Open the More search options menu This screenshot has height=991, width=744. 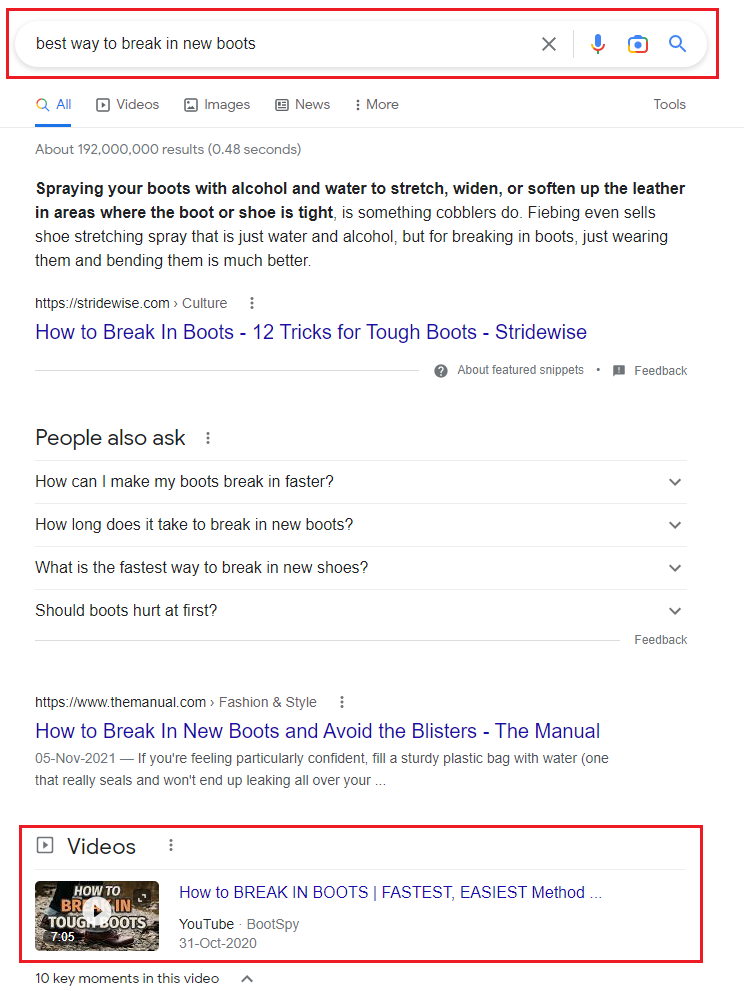point(376,105)
